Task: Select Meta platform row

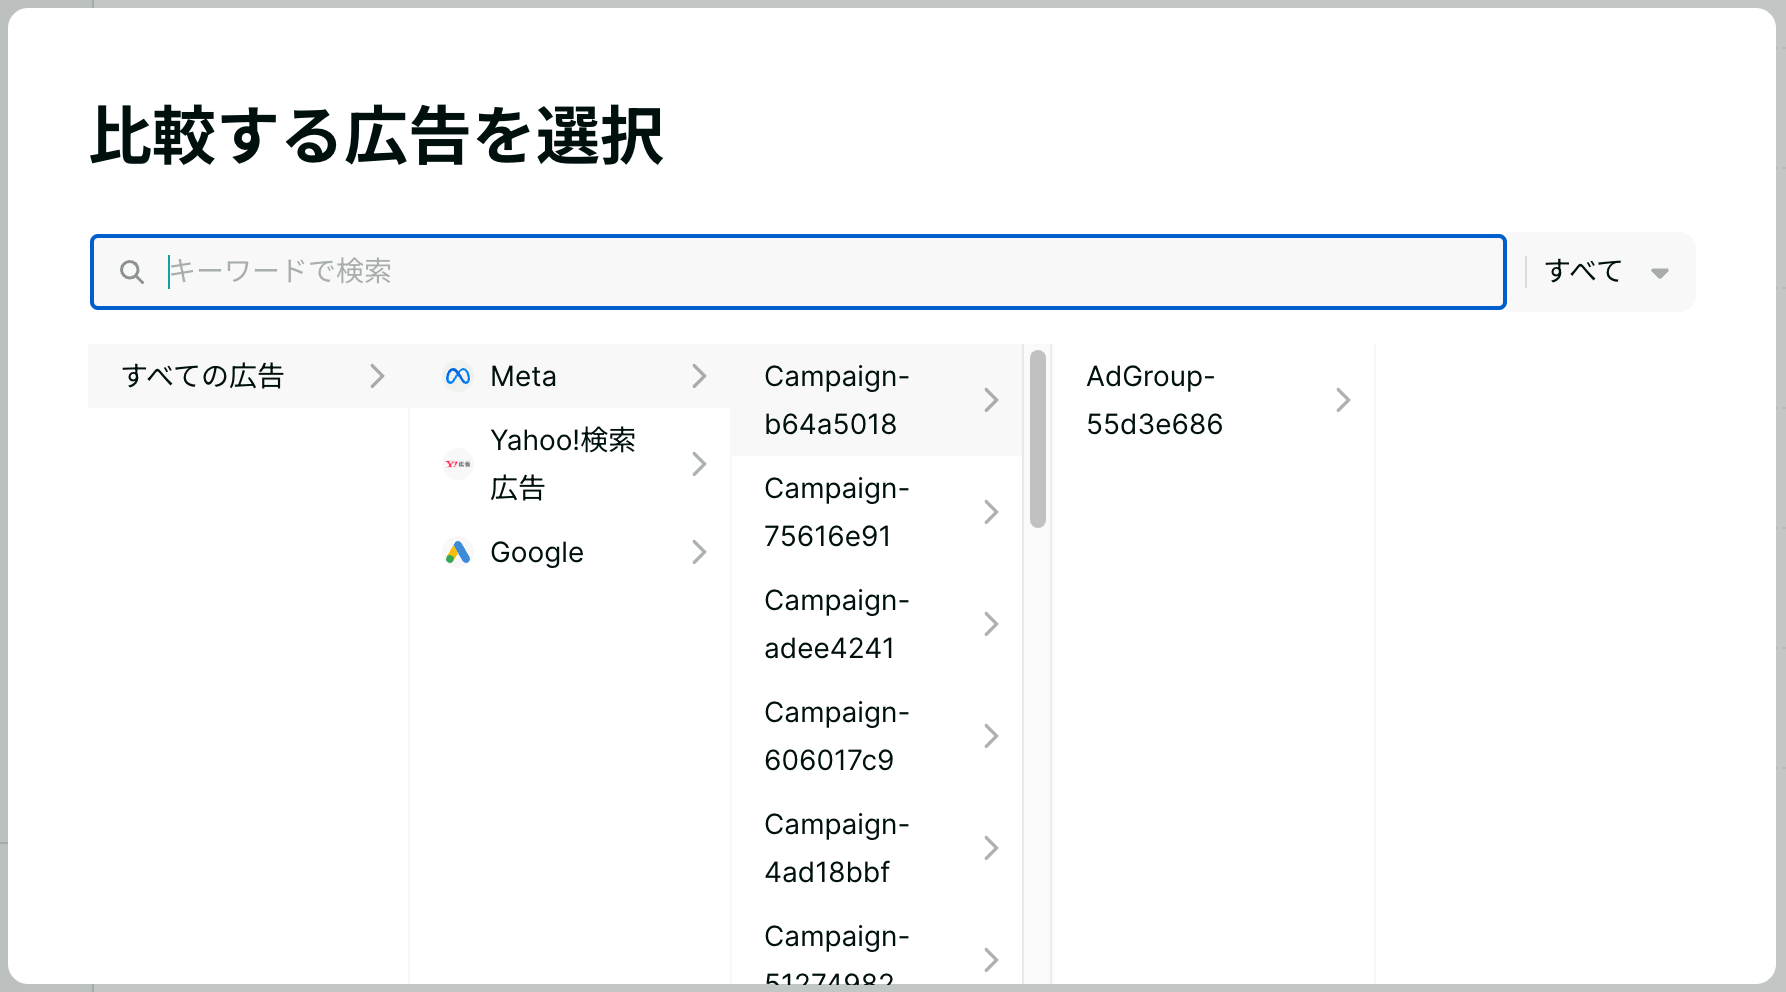Action: click(x=570, y=376)
